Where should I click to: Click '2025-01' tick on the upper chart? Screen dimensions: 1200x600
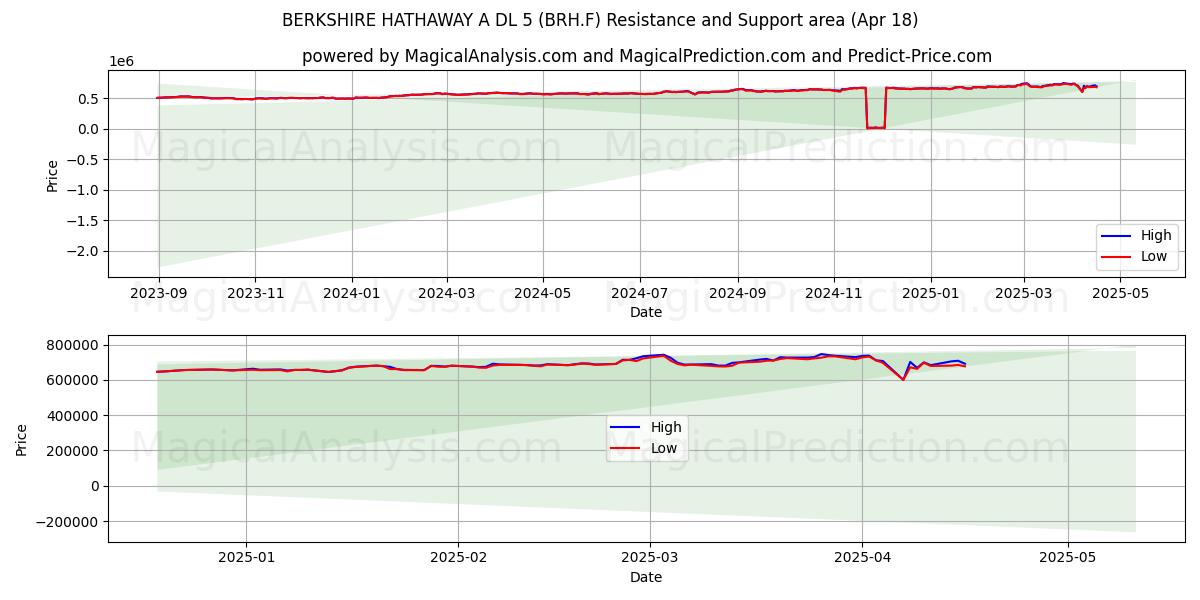[x=931, y=294]
